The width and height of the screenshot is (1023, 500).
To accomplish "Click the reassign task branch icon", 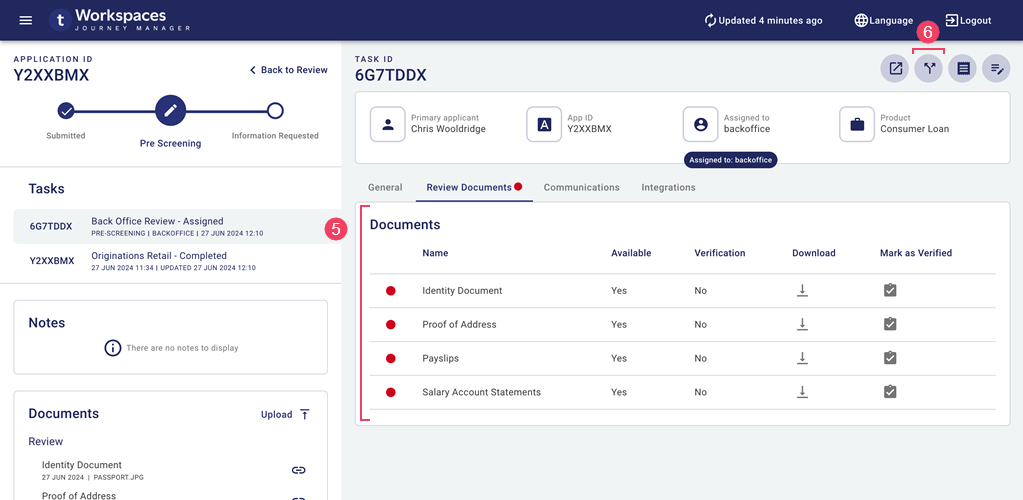I will click(929, 69).
